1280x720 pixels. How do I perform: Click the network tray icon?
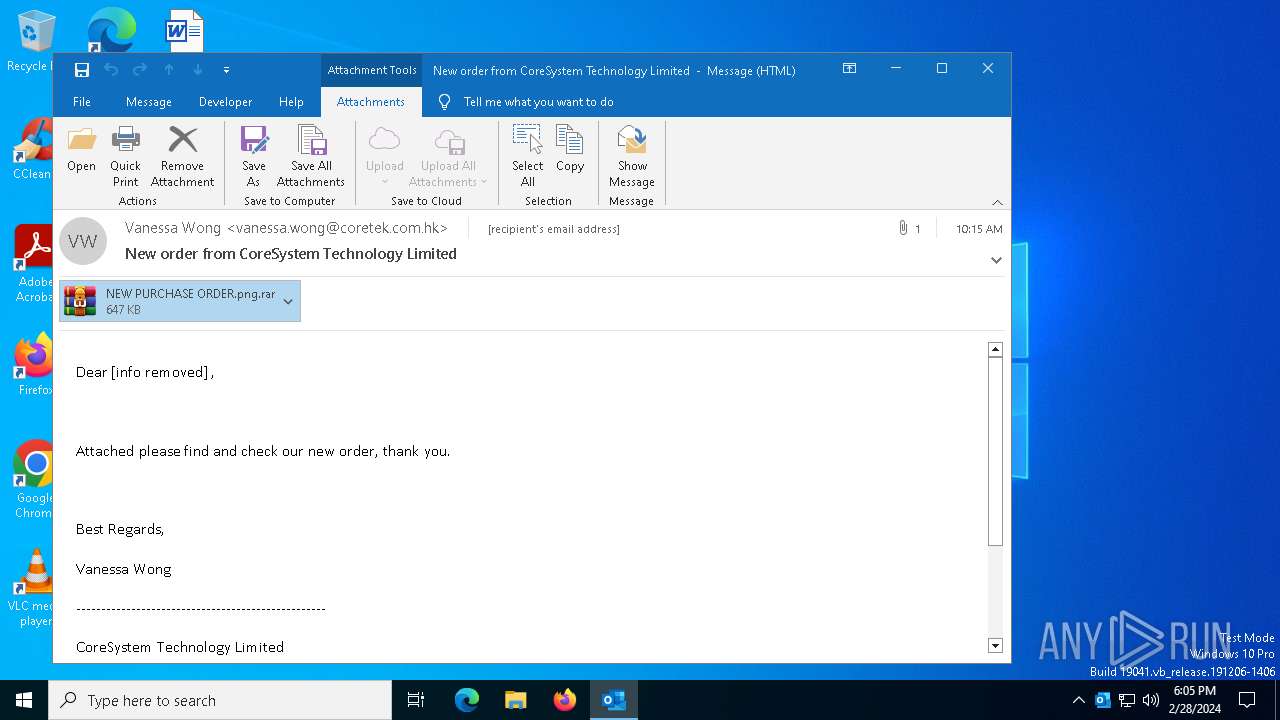click(1127, 700)
